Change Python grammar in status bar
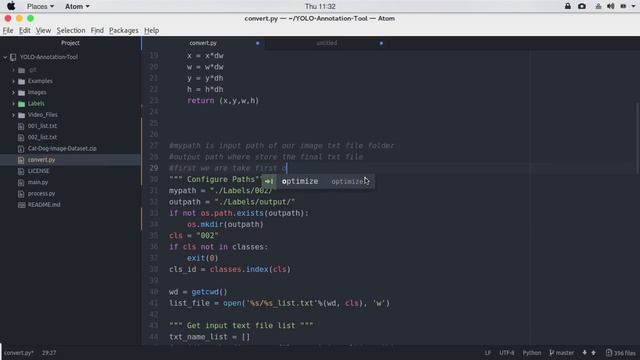The width and height of the screenshot is (640, 360). tap(532, 353)
